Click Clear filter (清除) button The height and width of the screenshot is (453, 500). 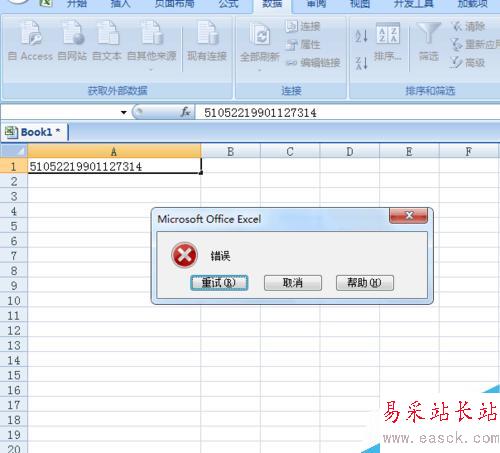(468, 26)
